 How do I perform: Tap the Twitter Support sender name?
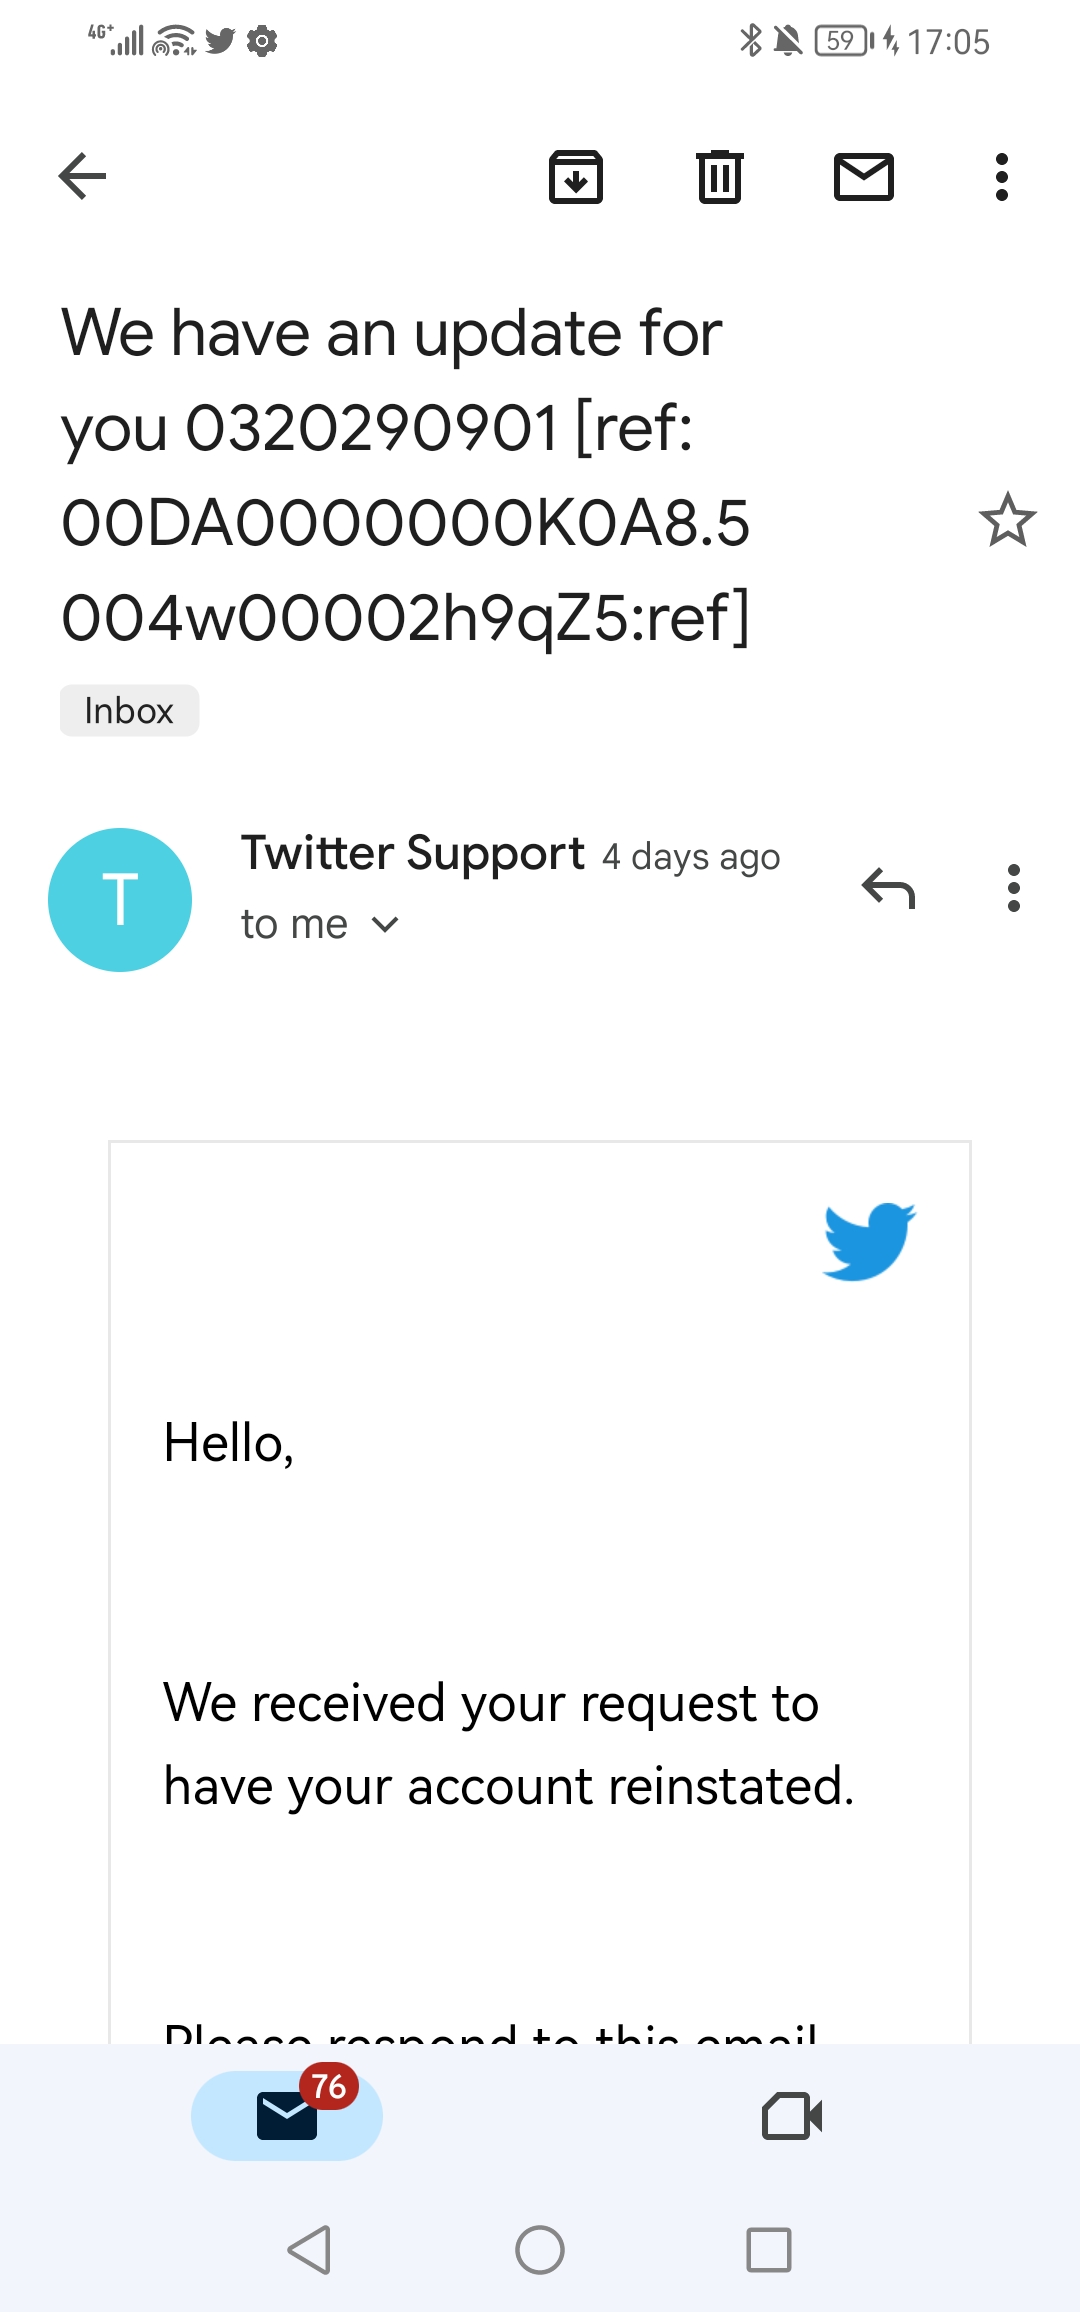412,854
